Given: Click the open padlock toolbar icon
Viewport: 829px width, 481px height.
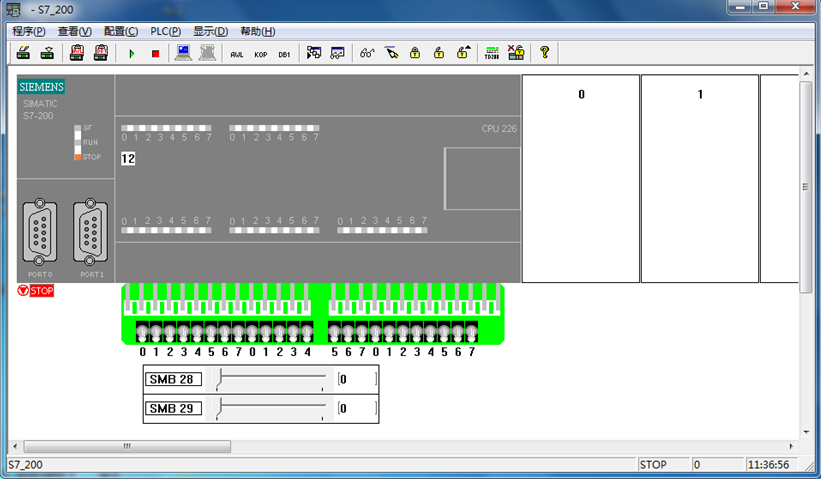Looking at the screenshot, I should 439,53.
